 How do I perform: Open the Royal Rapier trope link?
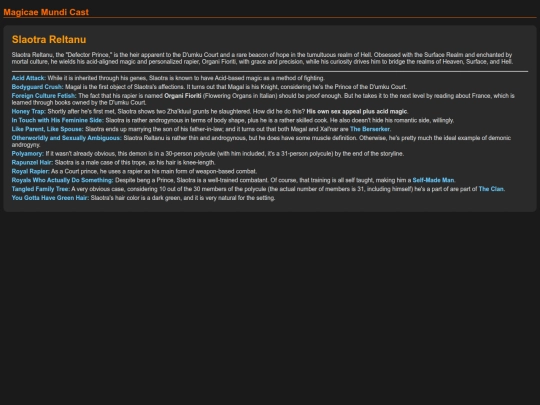pyautogui.click(x=30, y=172)
